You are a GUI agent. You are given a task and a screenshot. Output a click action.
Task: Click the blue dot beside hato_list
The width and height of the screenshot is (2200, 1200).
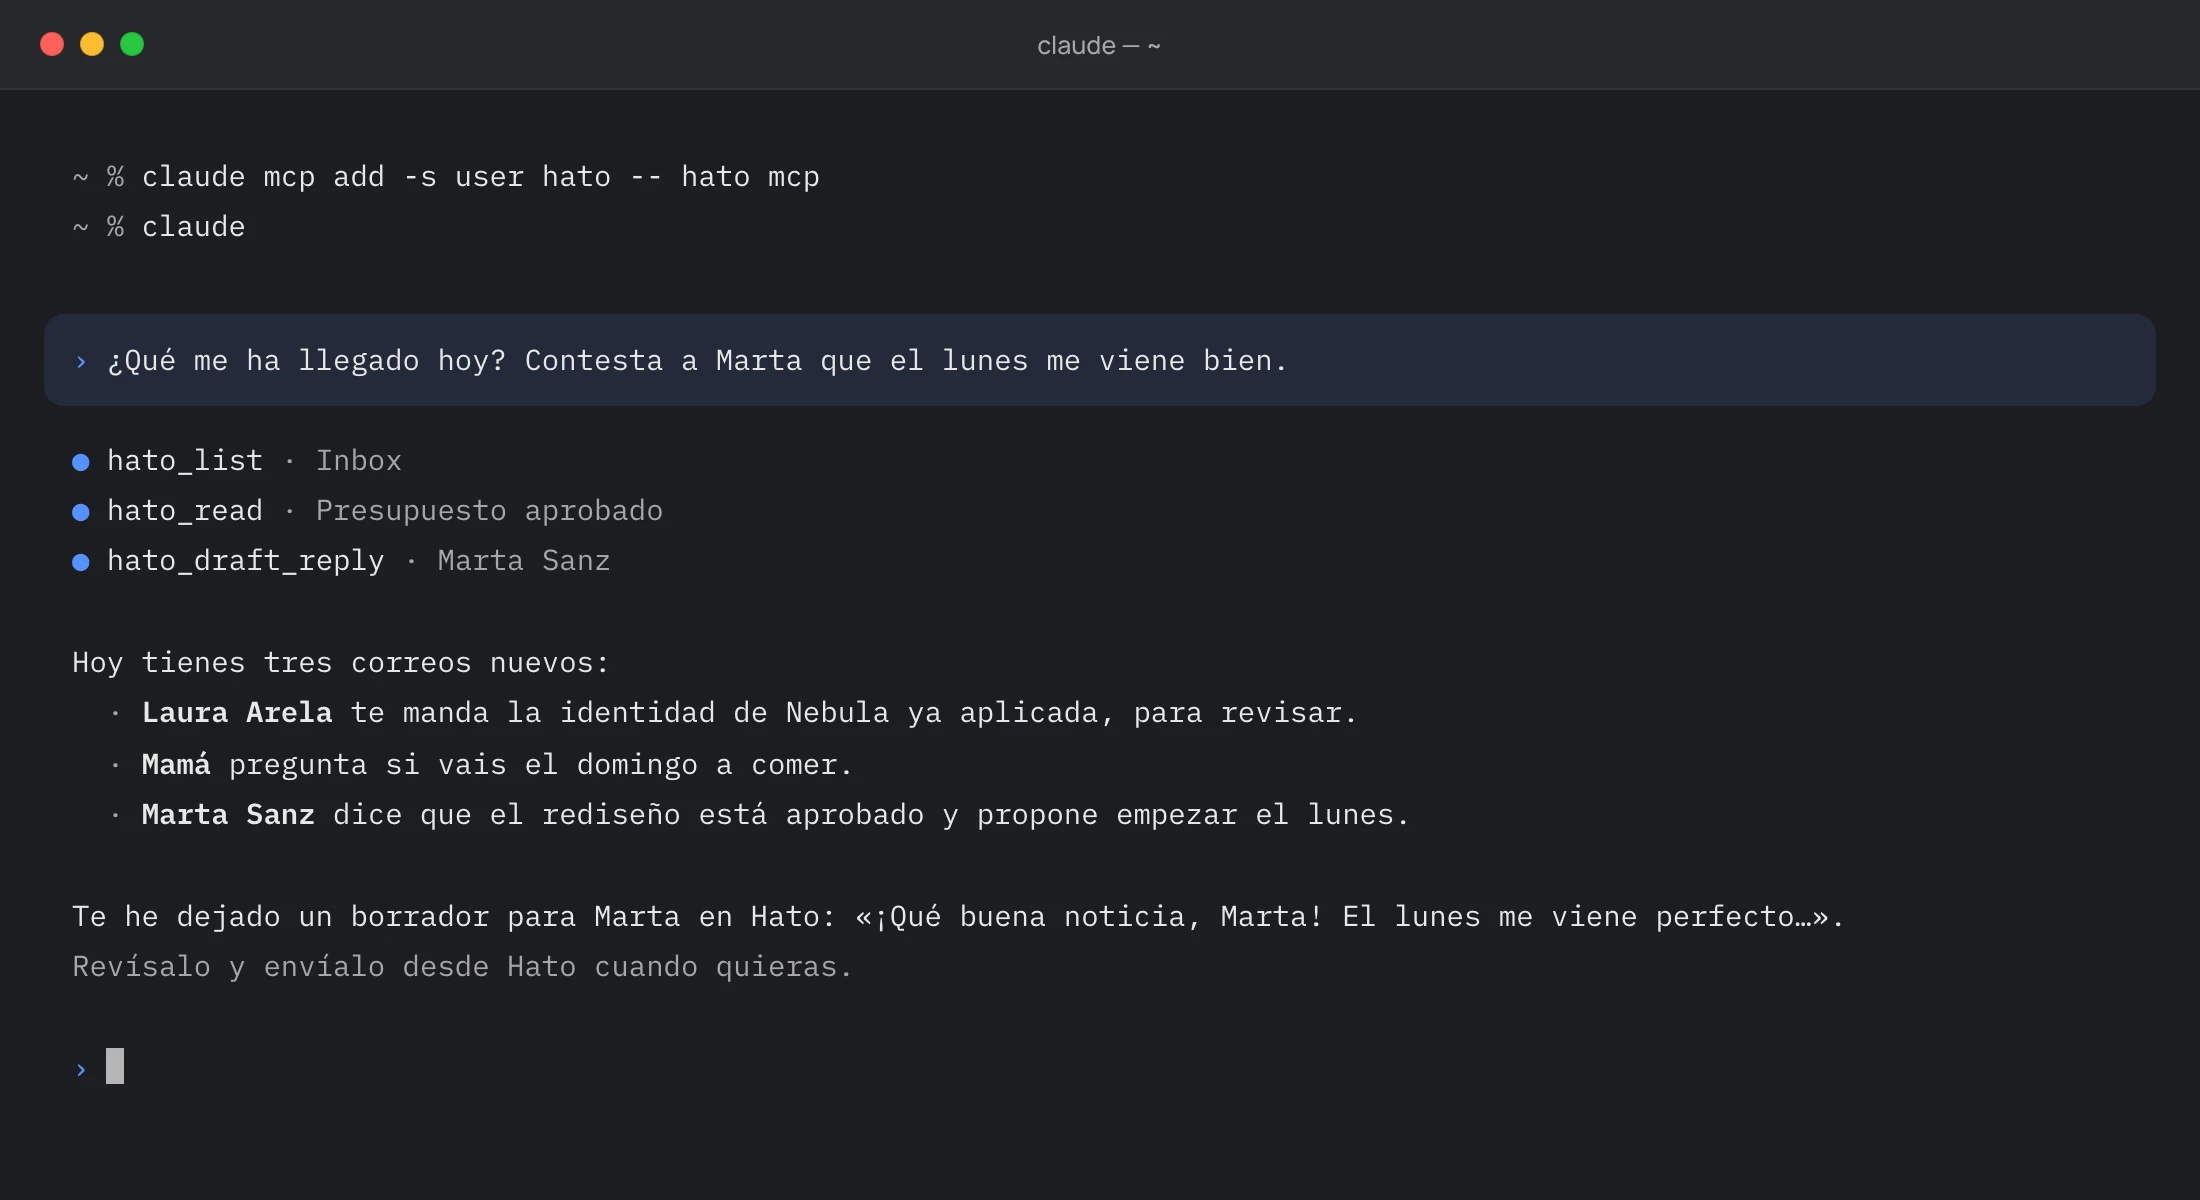click(81, 462)
